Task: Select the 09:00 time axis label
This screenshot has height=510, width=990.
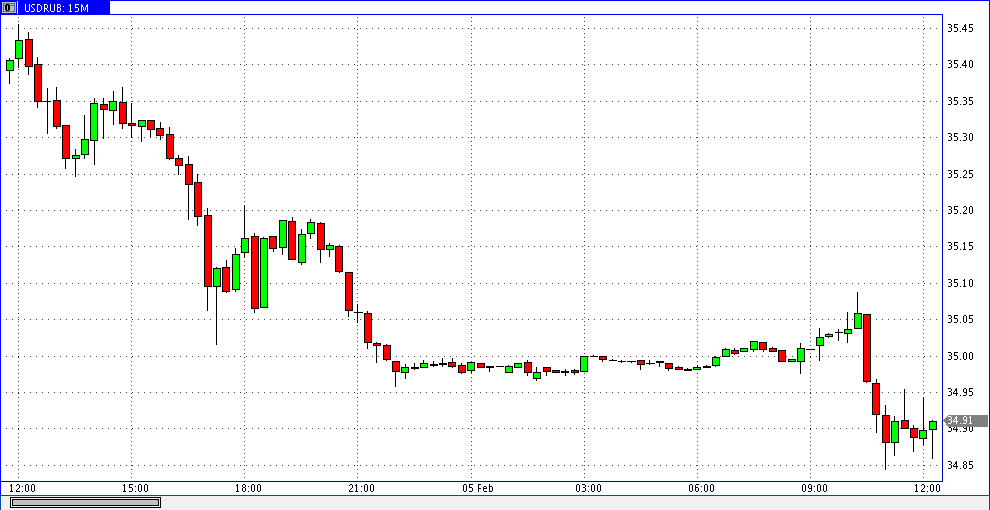Action: tap(814, 488)
